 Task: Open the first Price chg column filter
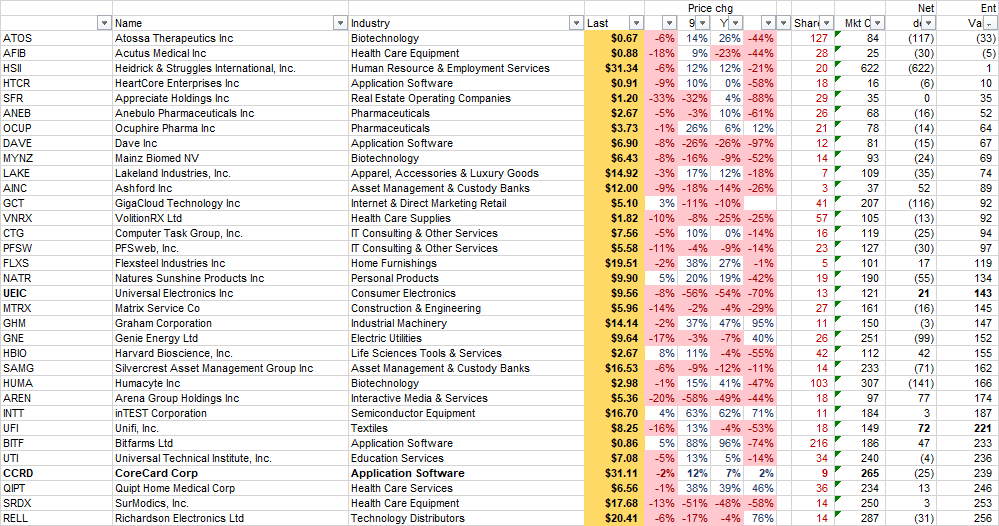(x=669, y=23)
